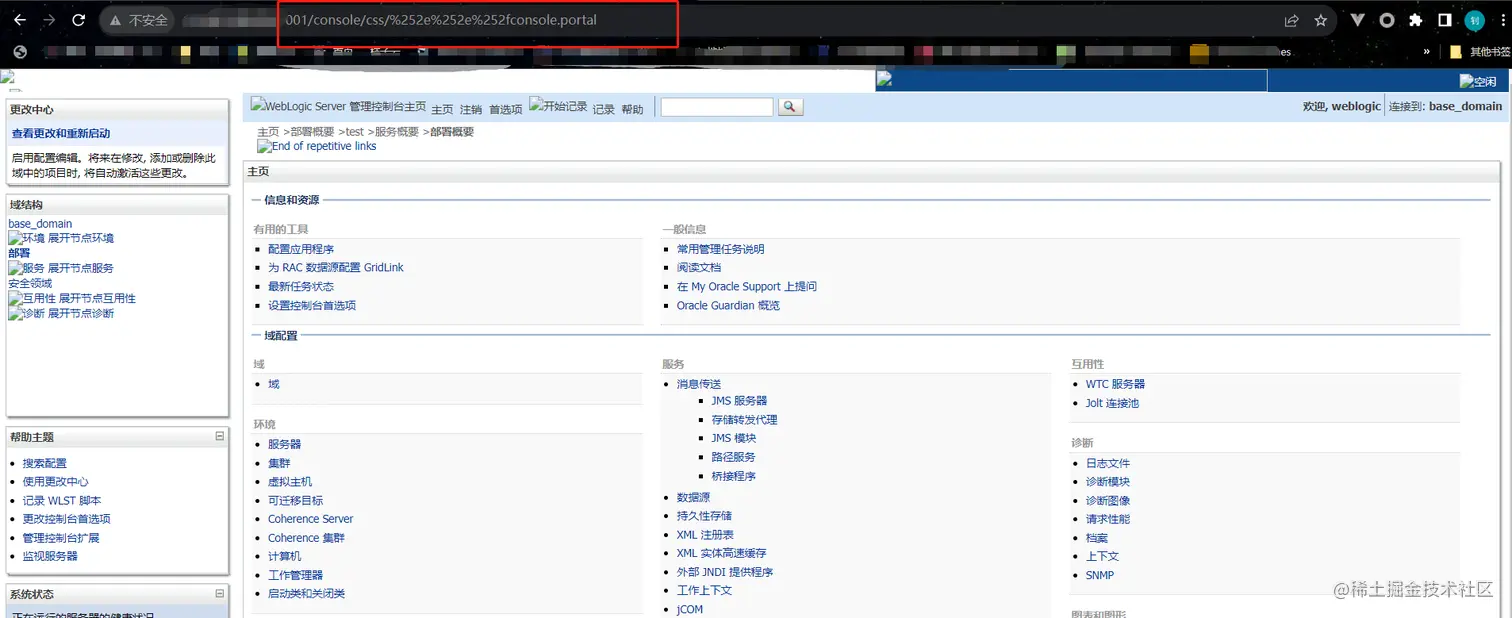Click 主页 in the console toolbar
This screenshot has width=1512, height=618.
coord(442,109)
